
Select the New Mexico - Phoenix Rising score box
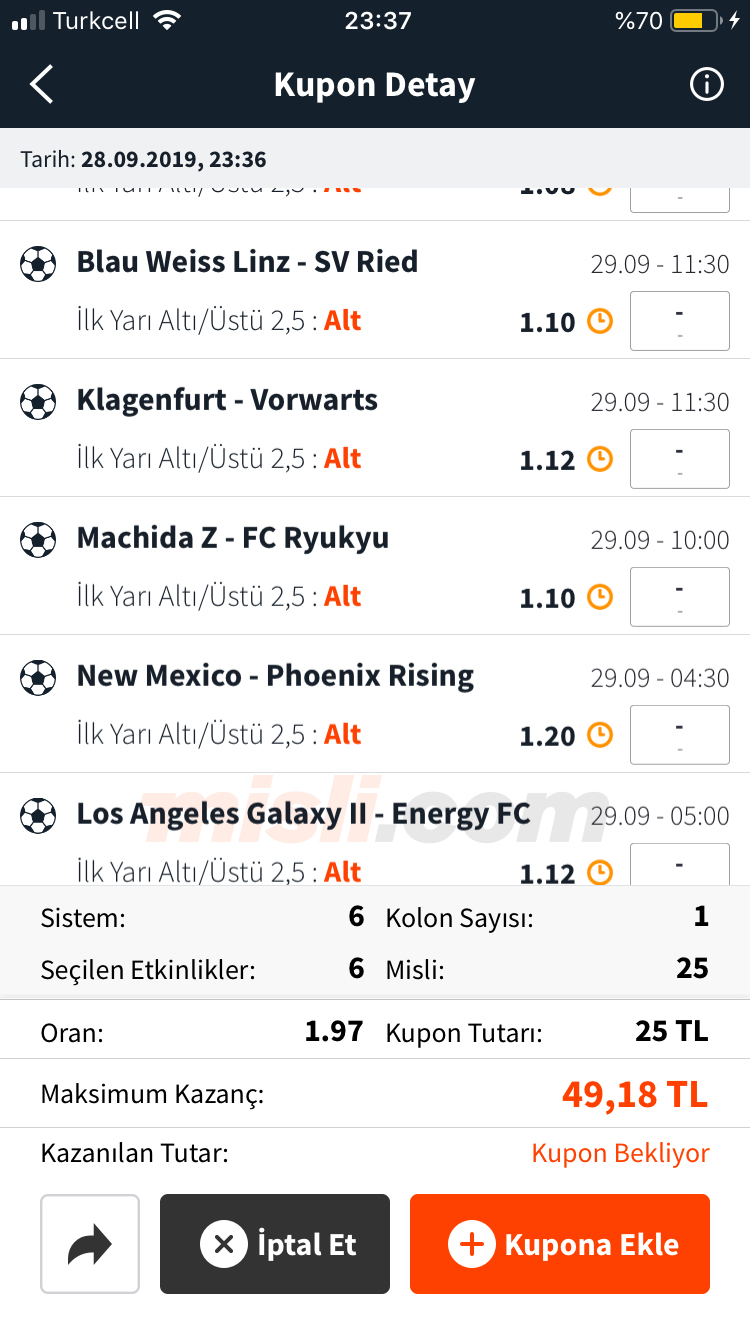coord(679,735)
